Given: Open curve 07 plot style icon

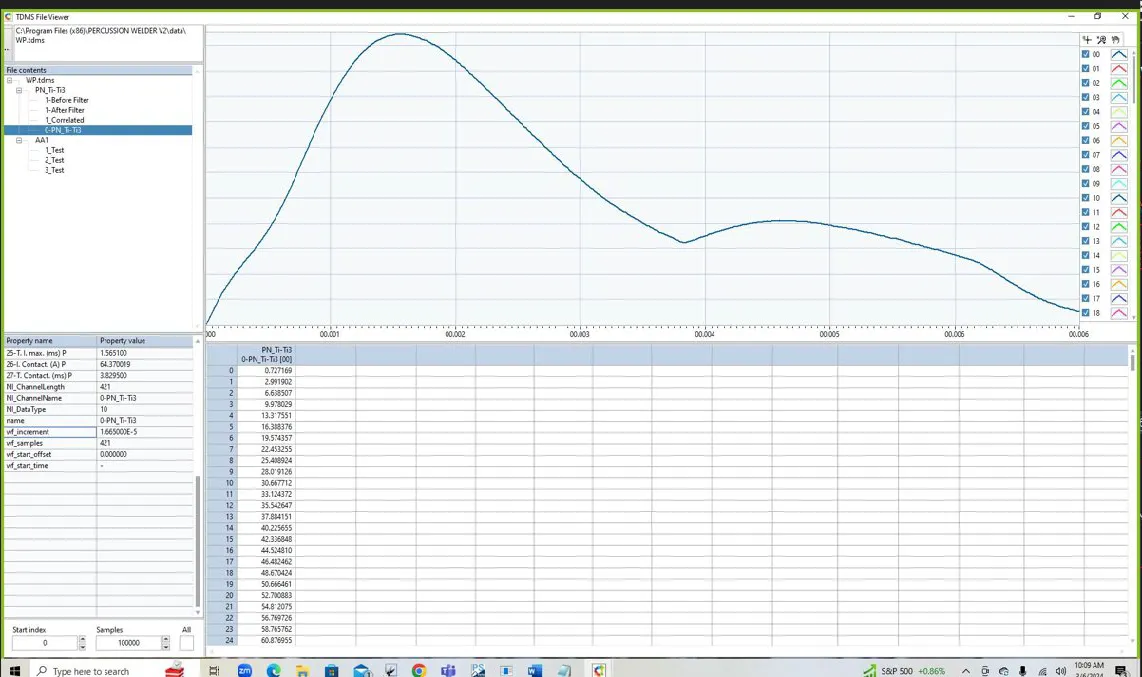Looking at the screenshot, I should click(x=1119, y=155).
